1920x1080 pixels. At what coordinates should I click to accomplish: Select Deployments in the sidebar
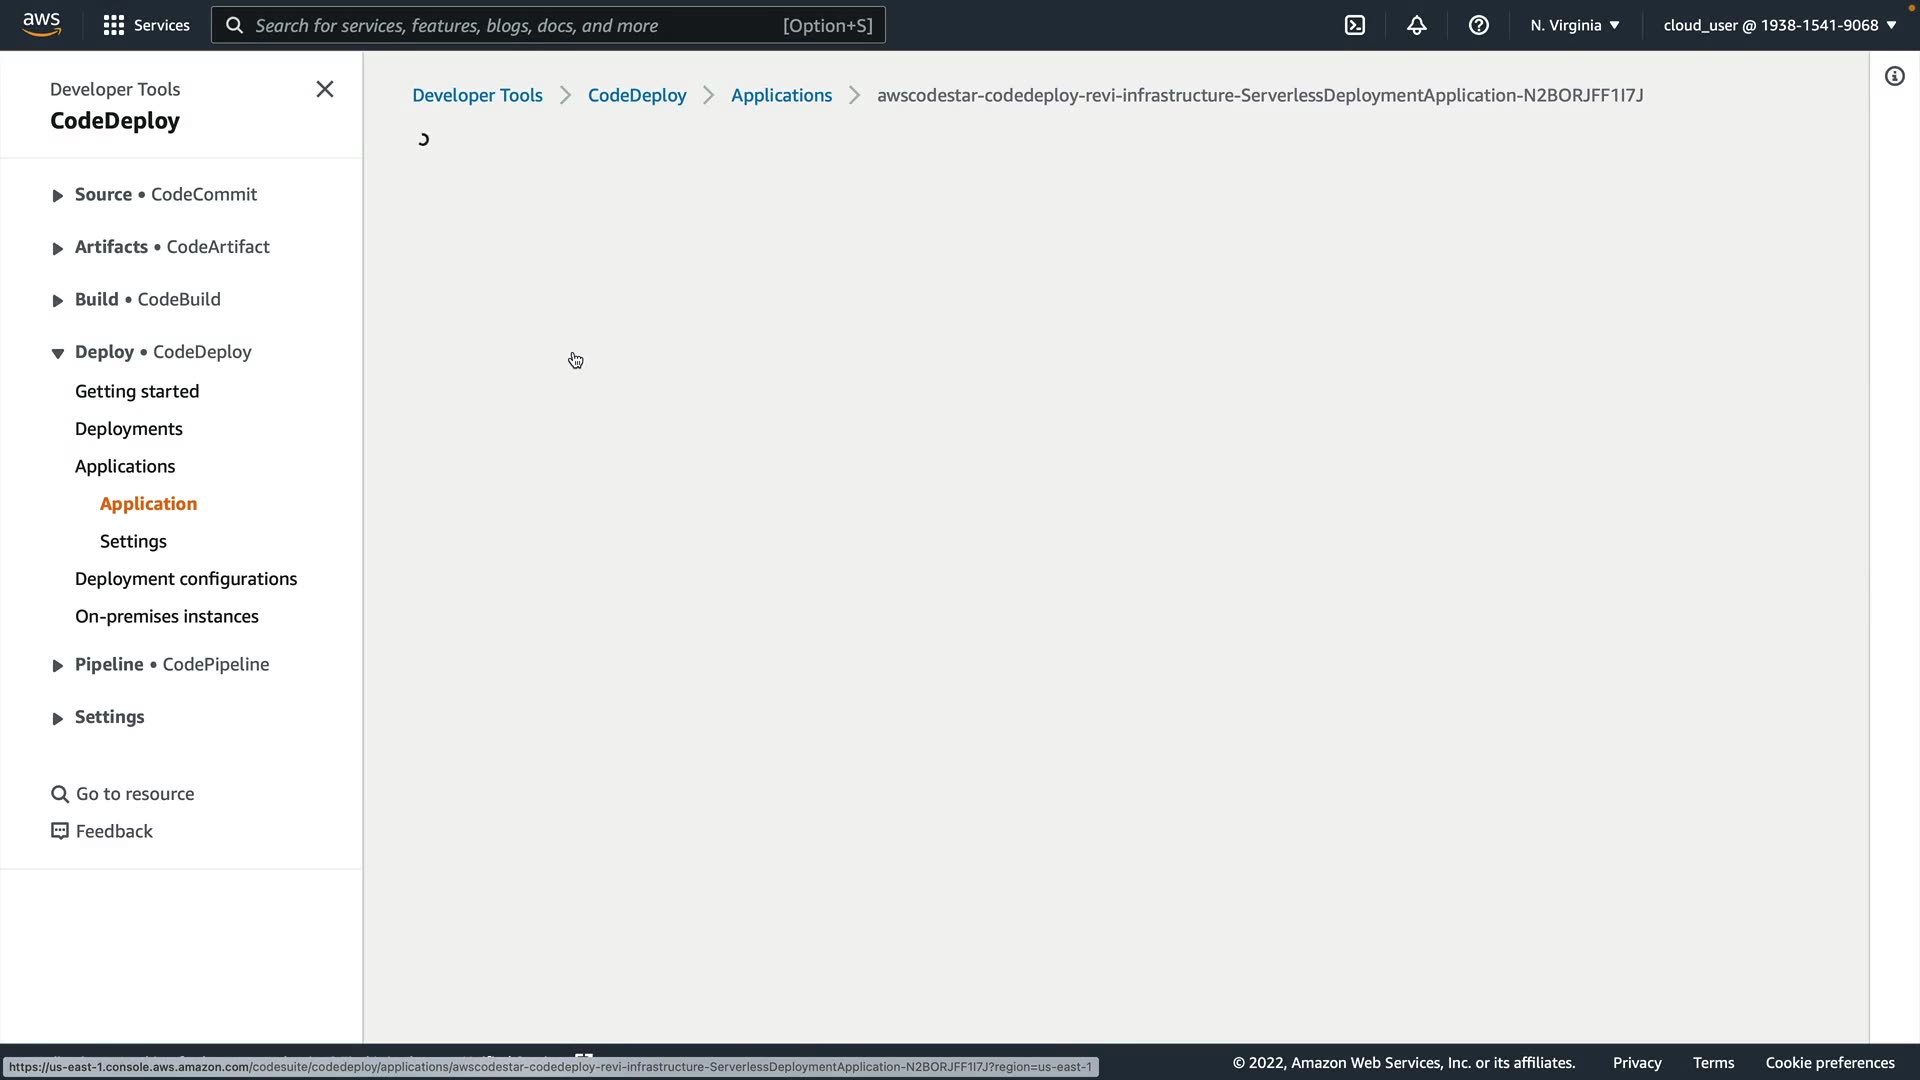(129, 429)
